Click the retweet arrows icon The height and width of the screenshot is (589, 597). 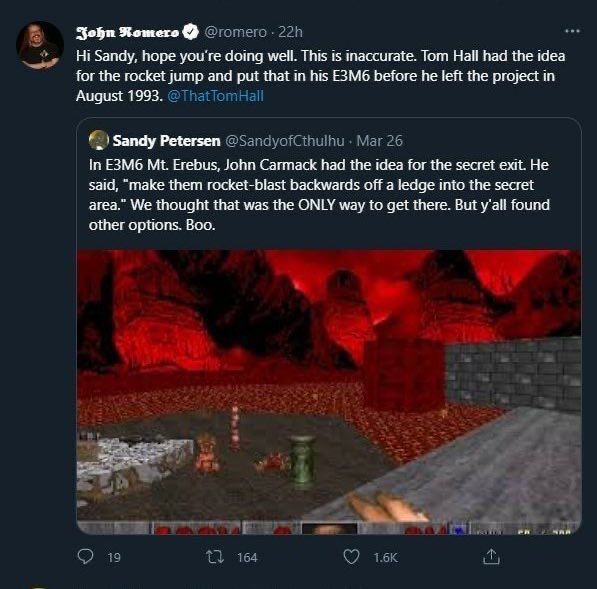[215, 557]
